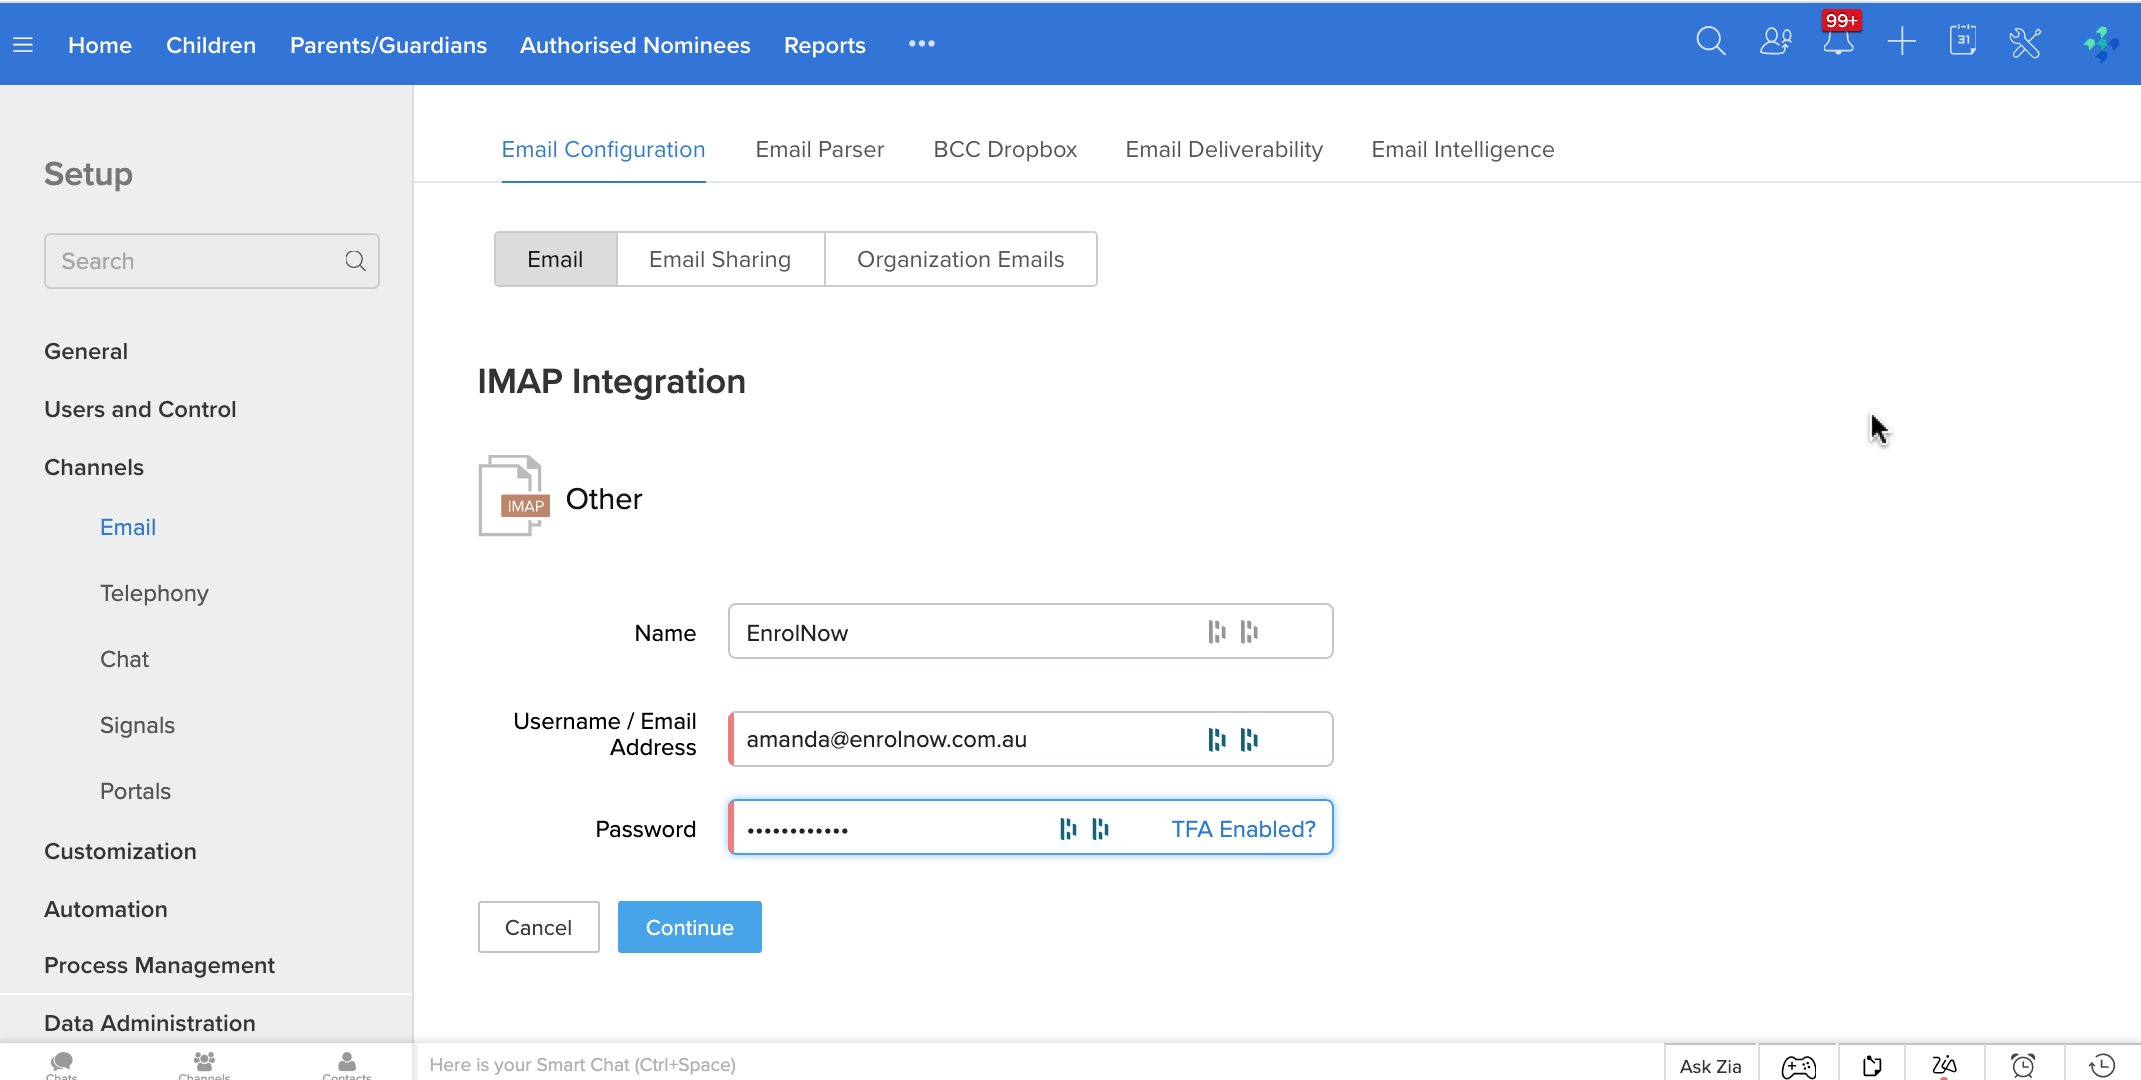Click the user profile avatar icon

(2100, 43)
